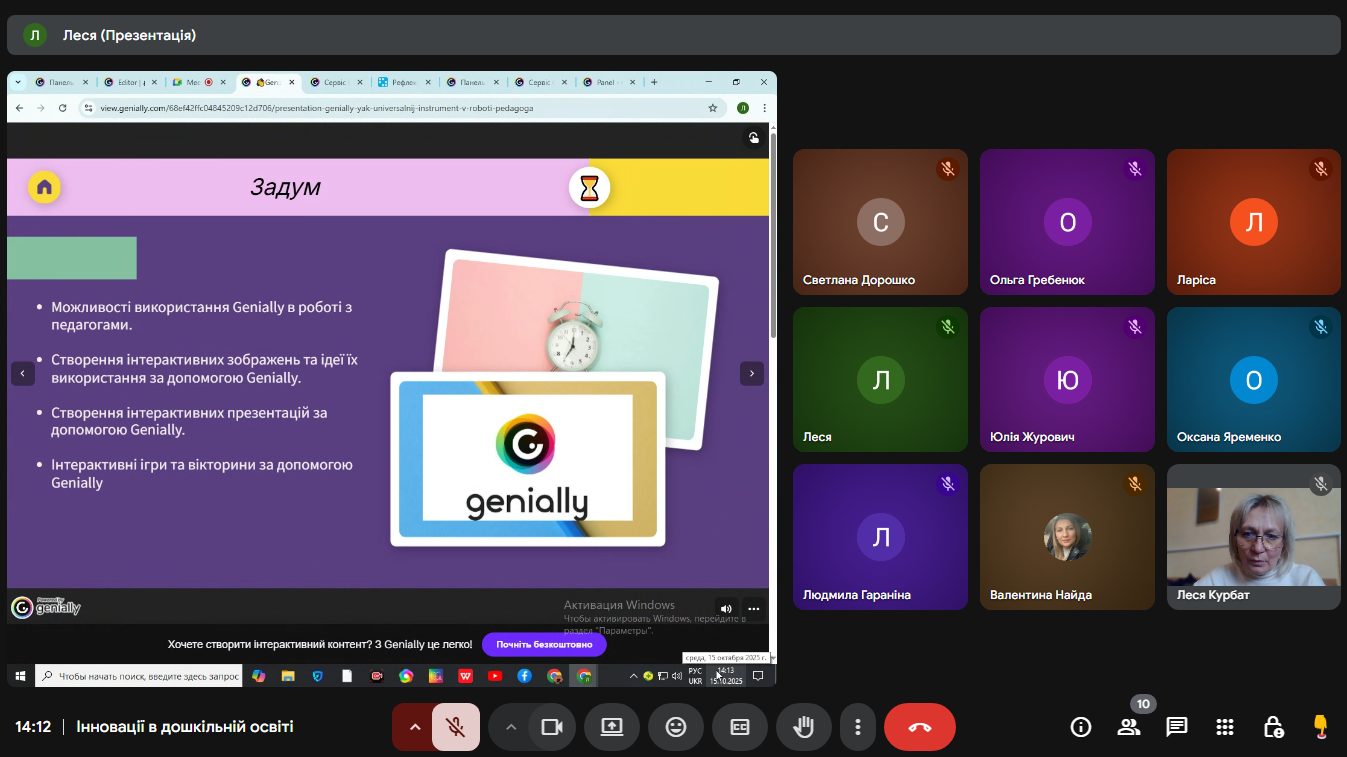1347x757 pixels.
Task: Expand video settings chevron beside camera
Action: pos(511,727)
